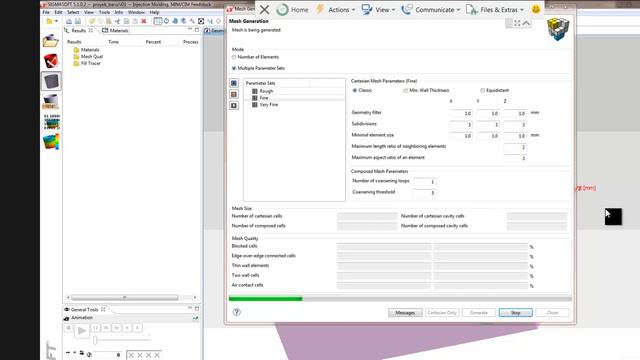Click Results panel horizontal scrollbar
Image resolution: width=640 pixels, height=360 pixels.
click(124, 298)
